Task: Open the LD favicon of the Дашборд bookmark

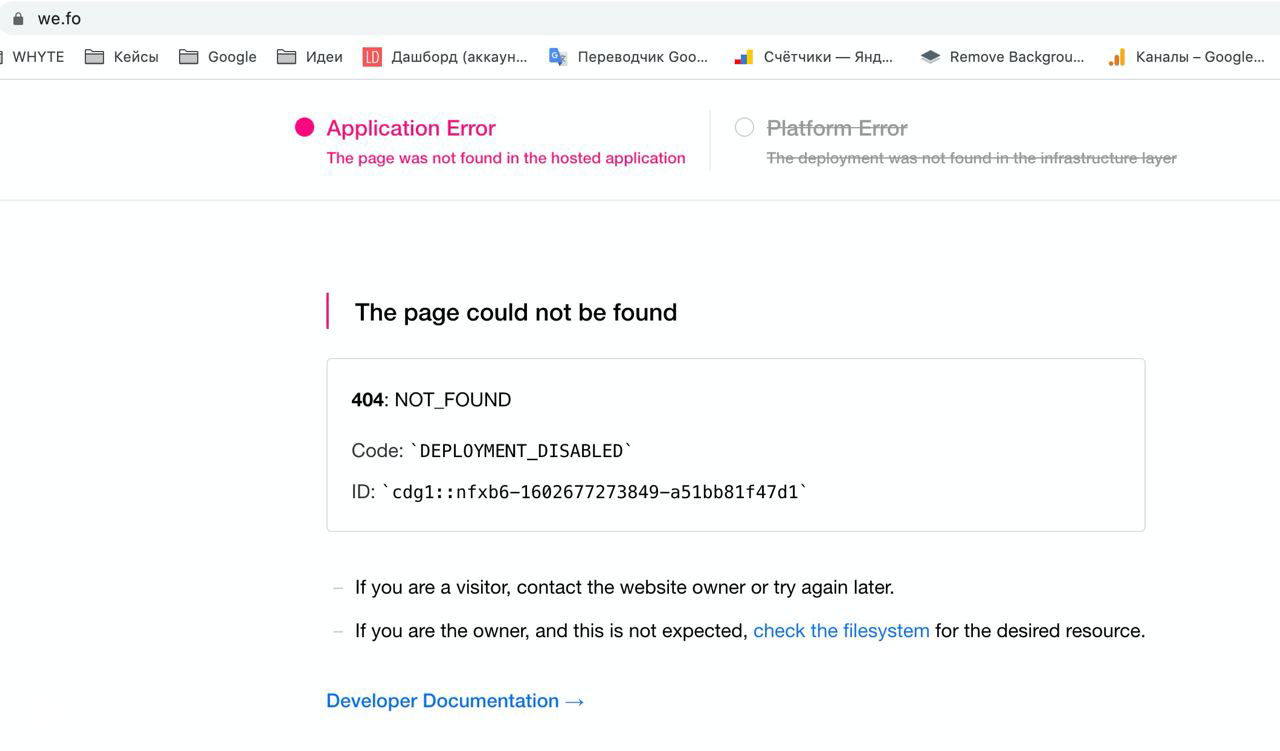Action: [x=372, y=57]
